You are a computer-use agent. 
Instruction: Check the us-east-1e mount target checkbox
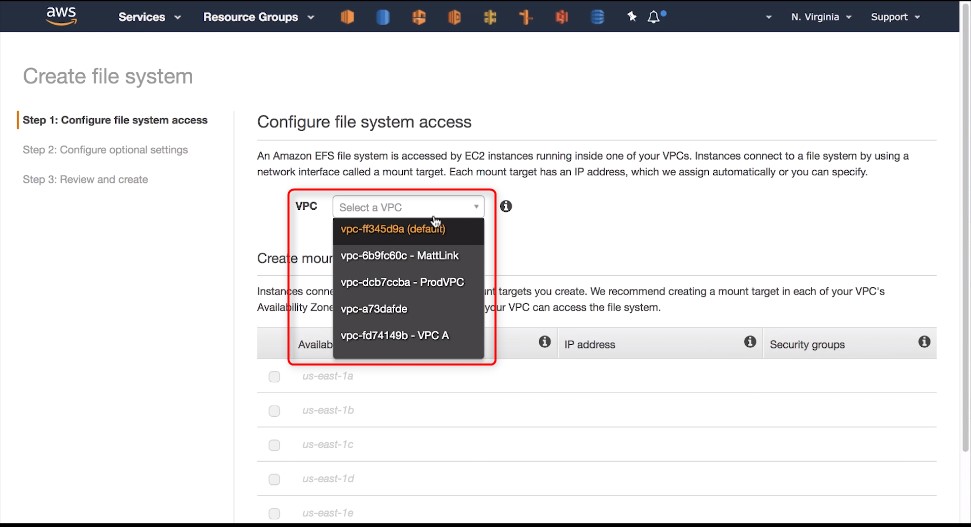pos(274,513)
